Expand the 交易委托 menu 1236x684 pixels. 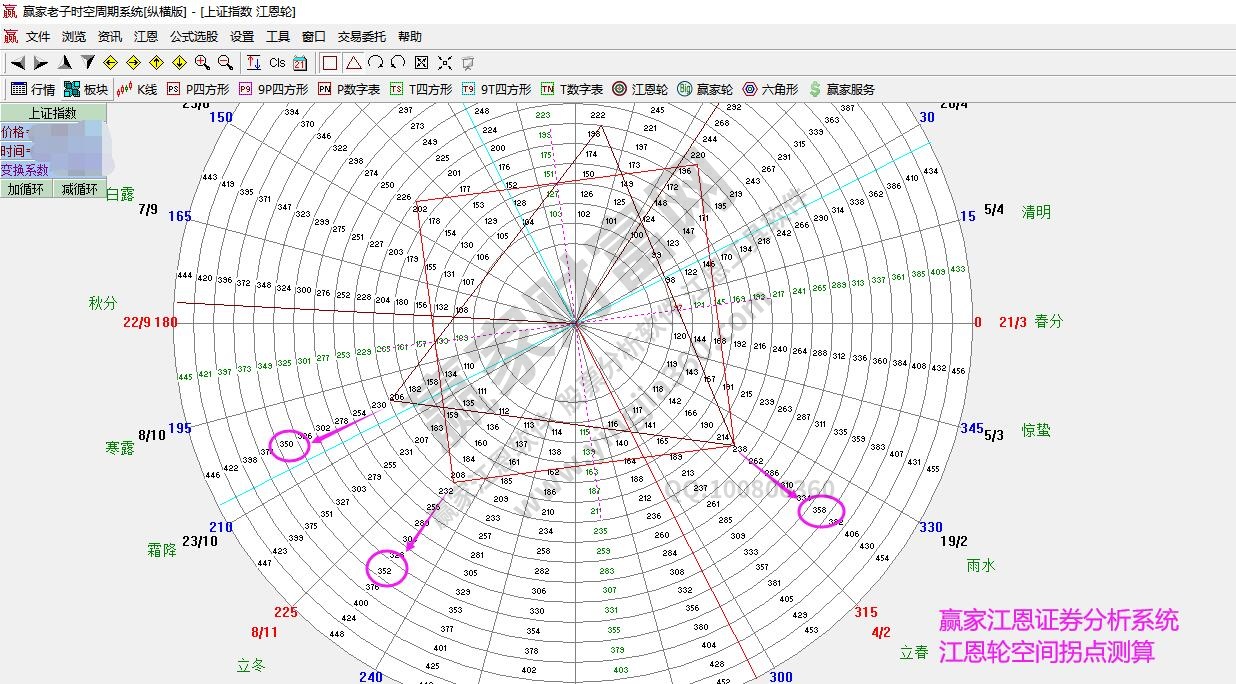pos(361,36)
